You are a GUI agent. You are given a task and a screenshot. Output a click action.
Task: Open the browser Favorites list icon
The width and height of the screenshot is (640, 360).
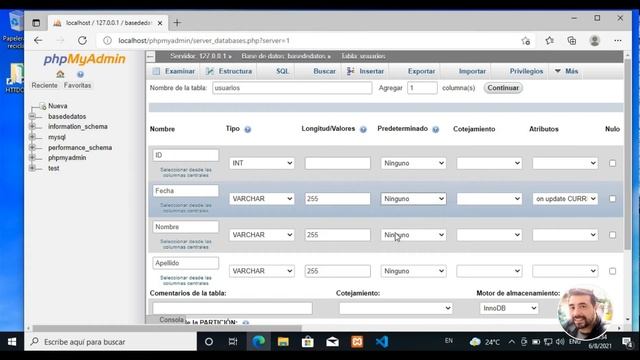click(550, 40)
